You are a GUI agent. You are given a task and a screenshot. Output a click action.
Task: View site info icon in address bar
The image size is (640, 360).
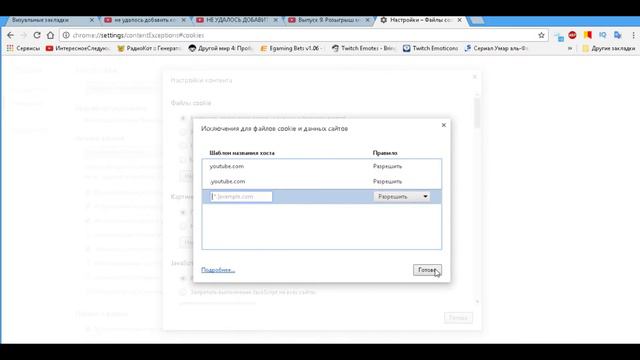pos(66,36)
